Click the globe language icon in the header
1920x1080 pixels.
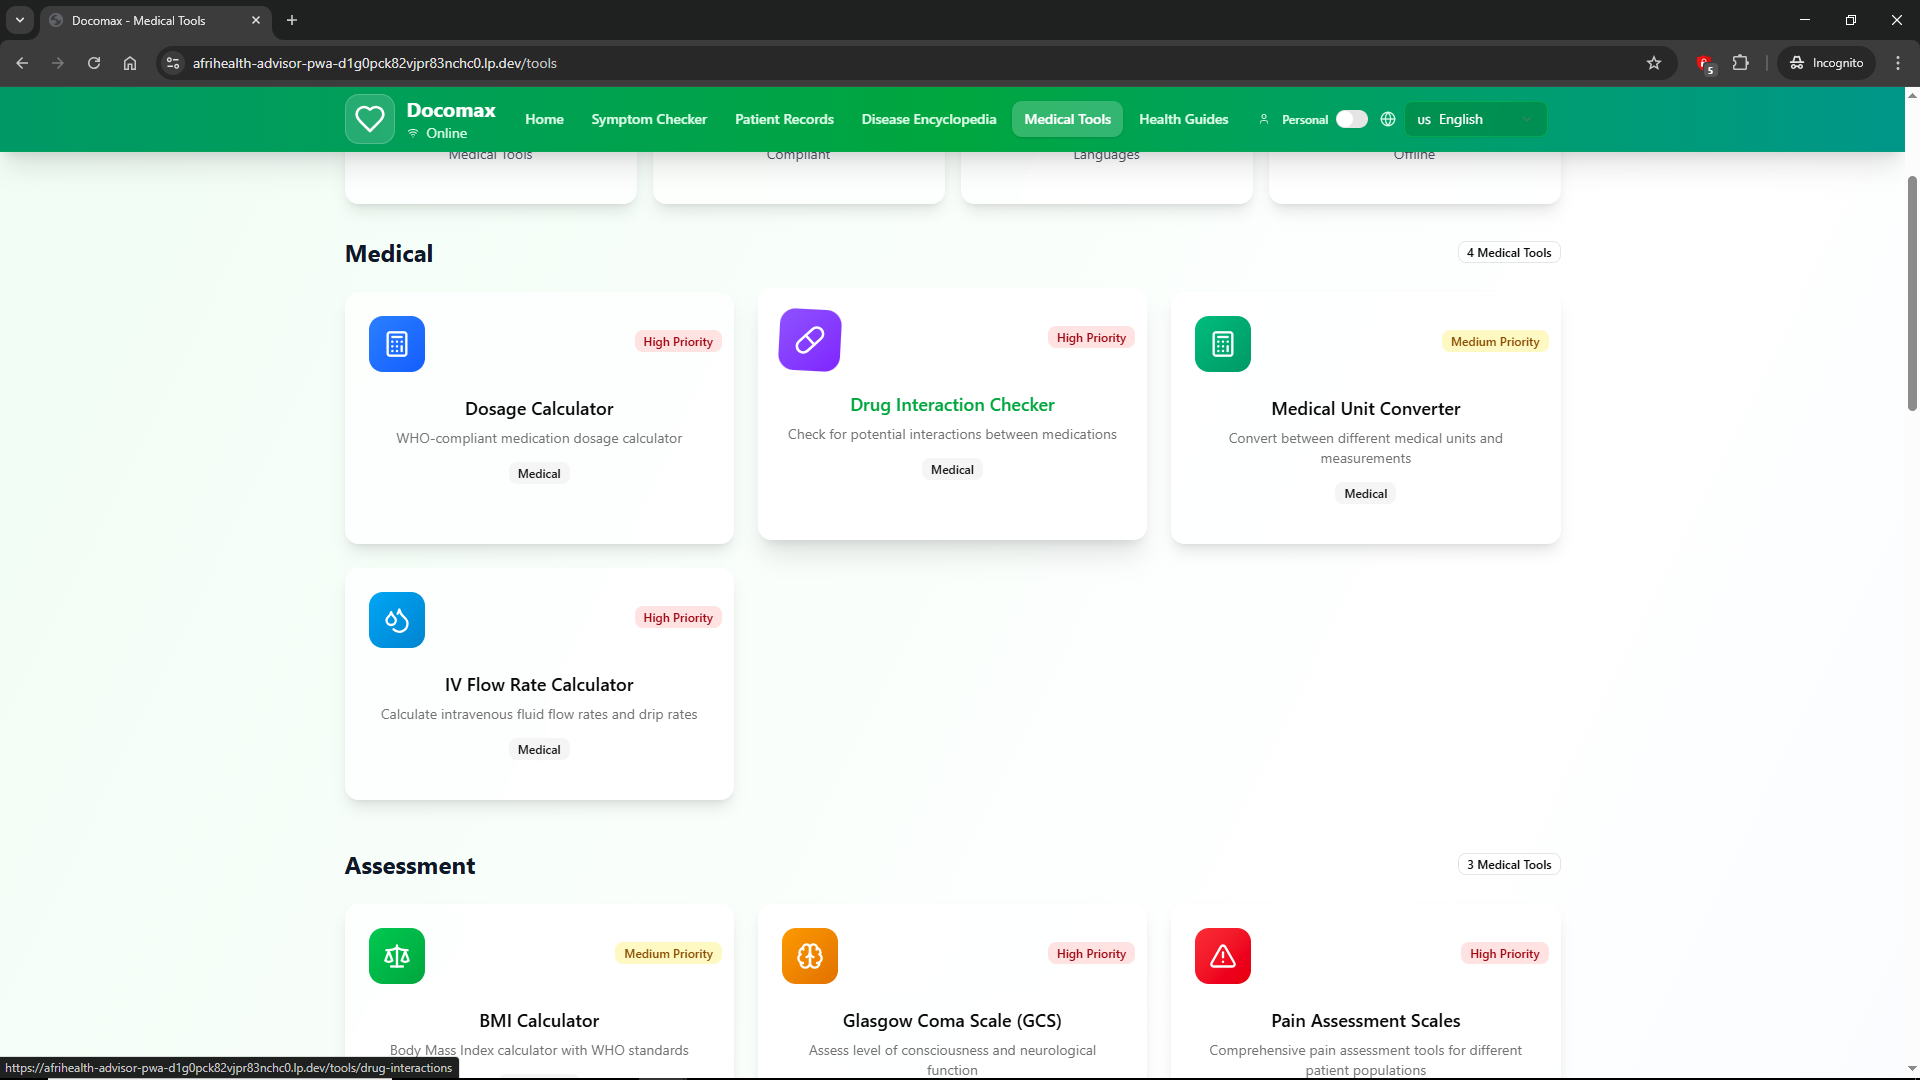click(x=1388, y=119)
